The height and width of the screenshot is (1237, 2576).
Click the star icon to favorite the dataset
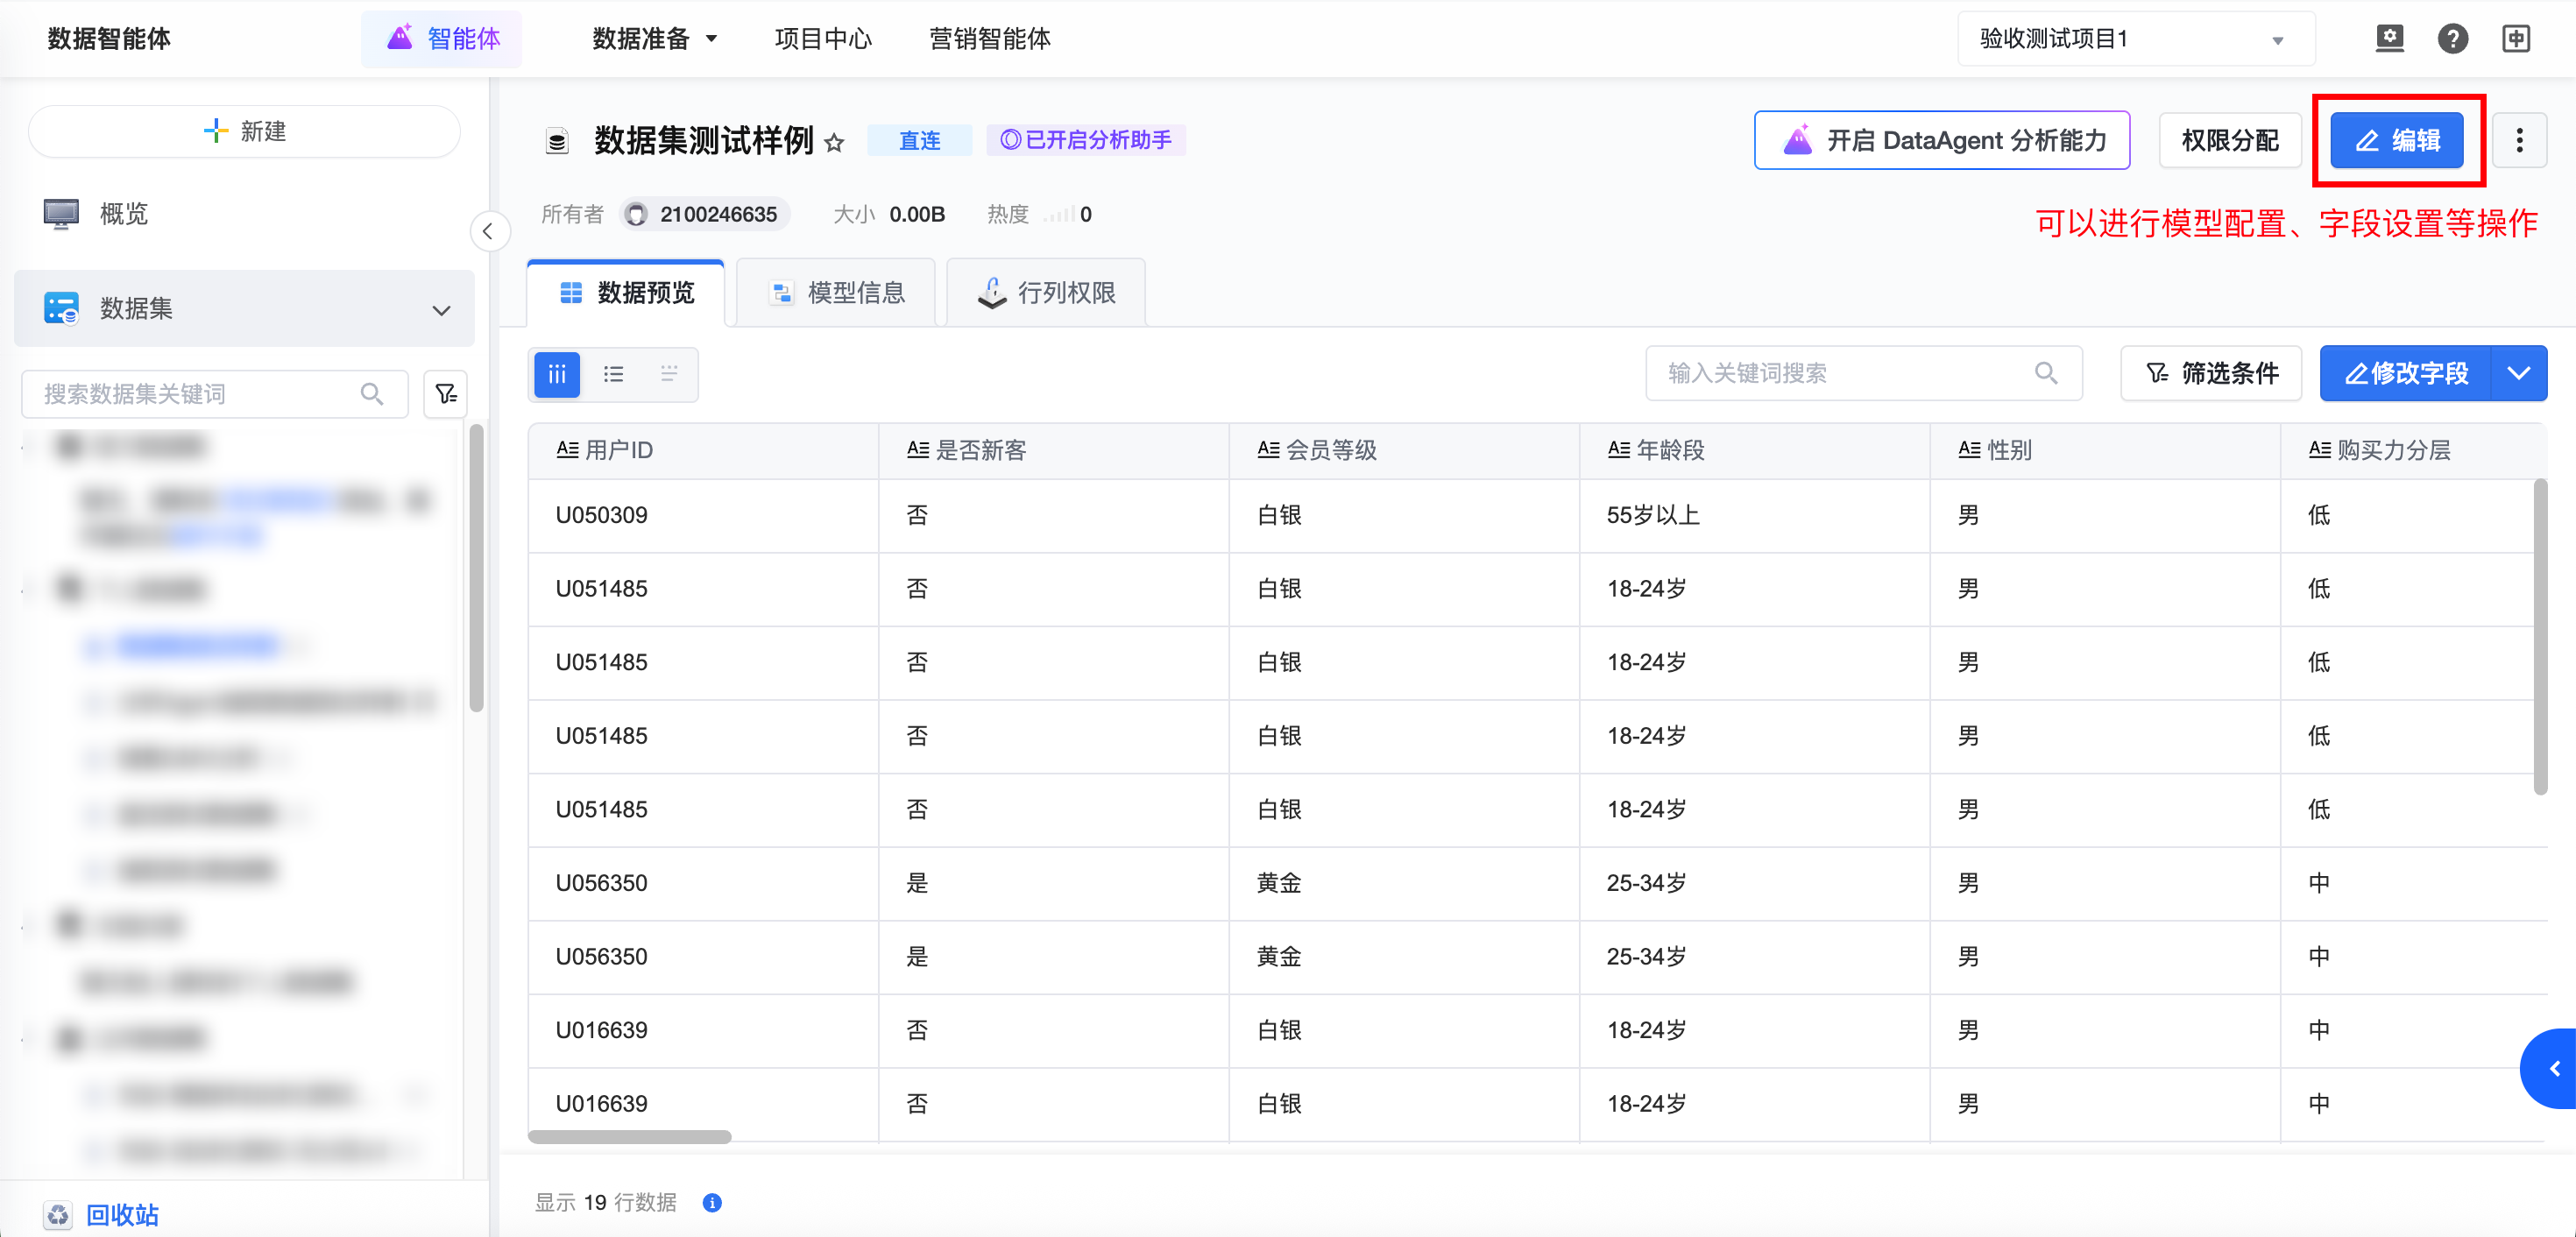click(834, 143)
